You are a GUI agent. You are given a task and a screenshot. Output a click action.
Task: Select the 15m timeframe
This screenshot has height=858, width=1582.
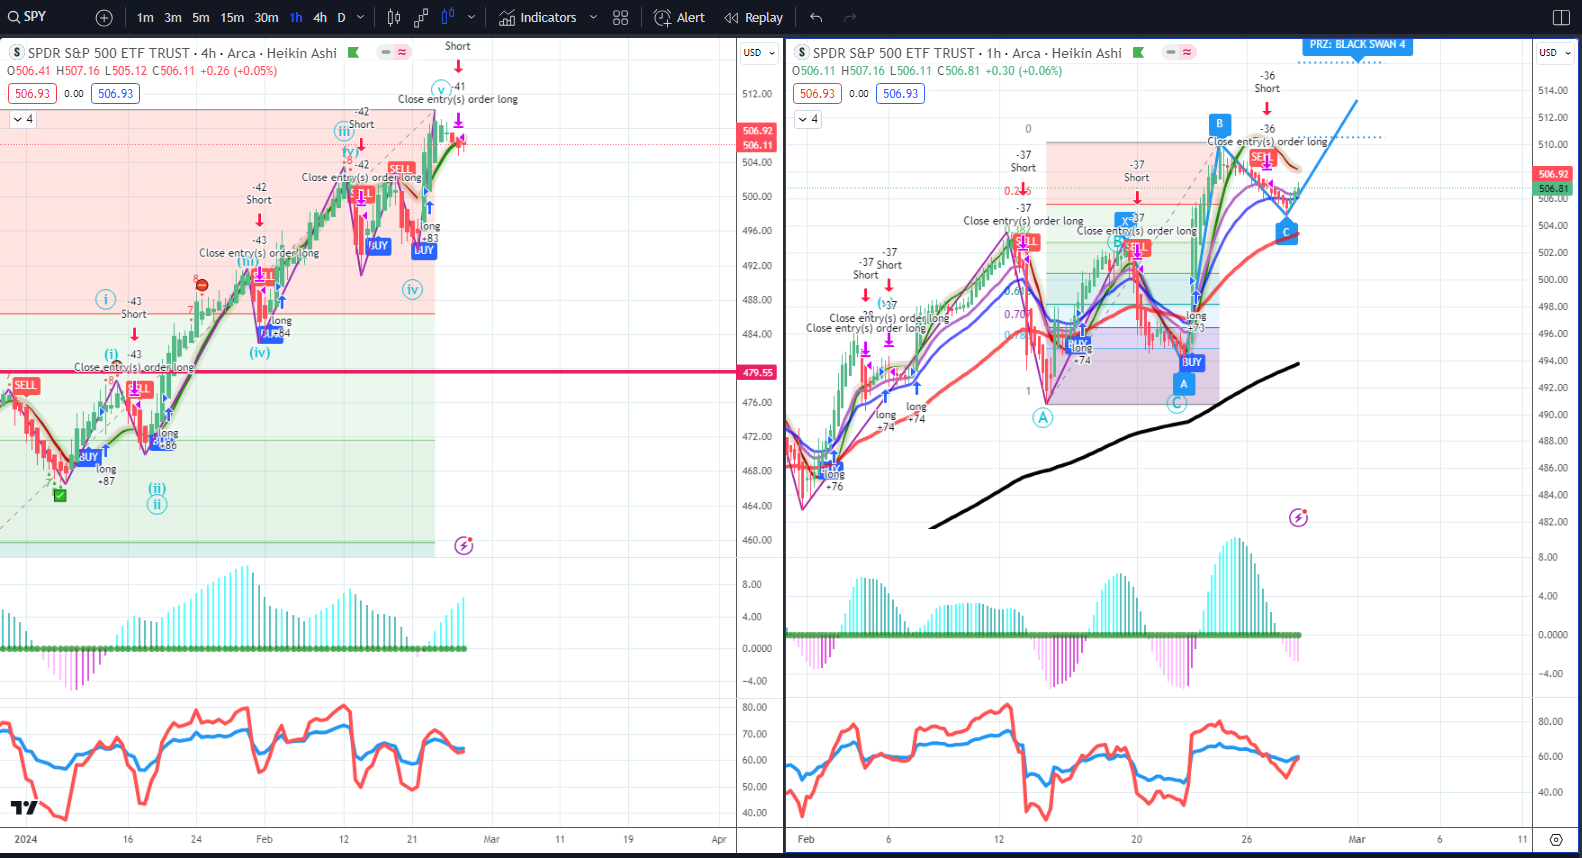(232, 17)
